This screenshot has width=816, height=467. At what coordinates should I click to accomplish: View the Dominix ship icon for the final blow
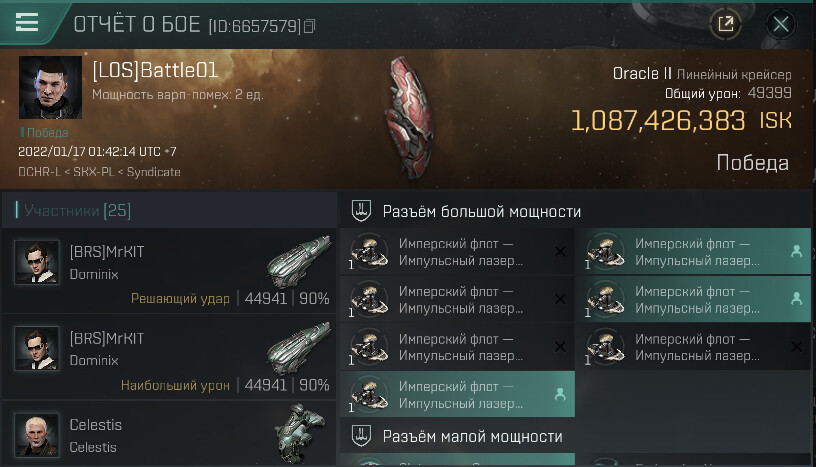pyautogui.click(x=299, y=261)
